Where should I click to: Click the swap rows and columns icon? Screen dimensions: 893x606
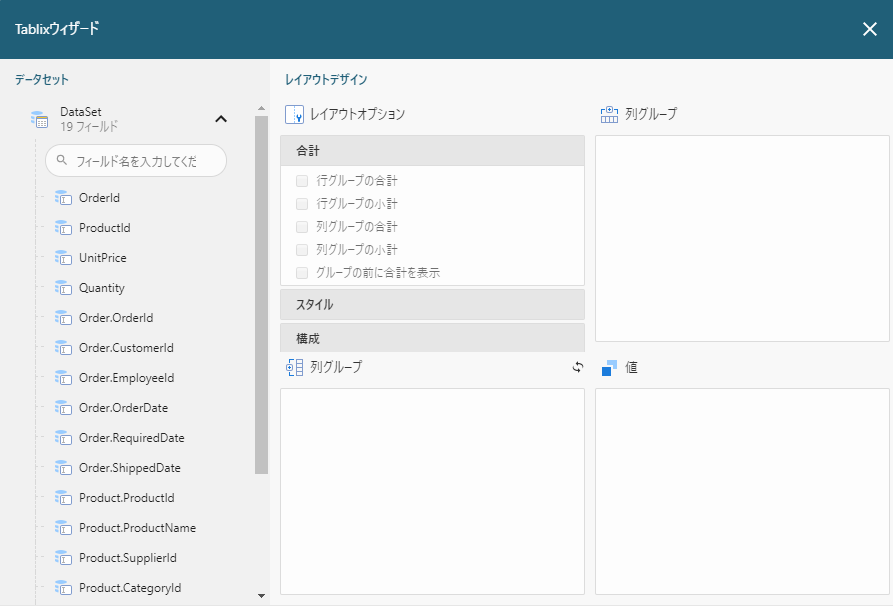[x=577, y=367]
